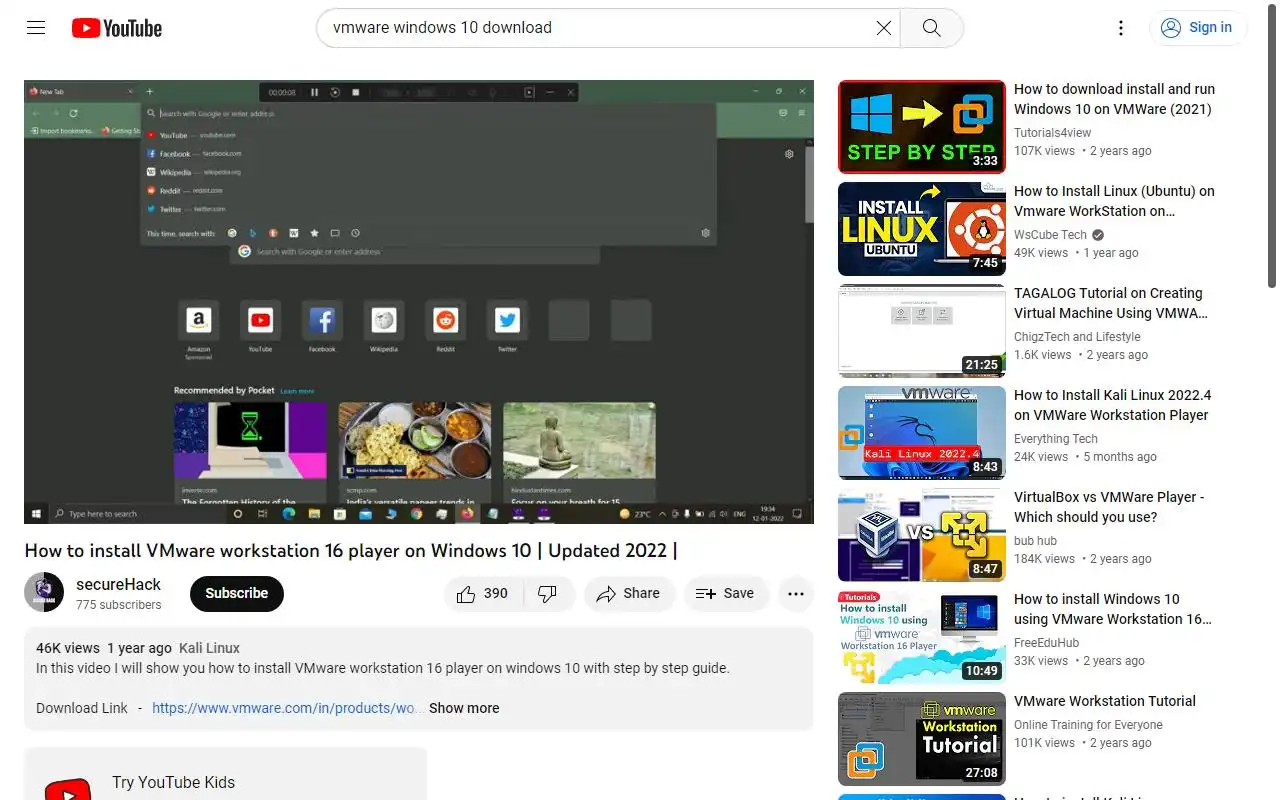
Task: Open WsCube Tech channel
Action: pos(1050,235)
